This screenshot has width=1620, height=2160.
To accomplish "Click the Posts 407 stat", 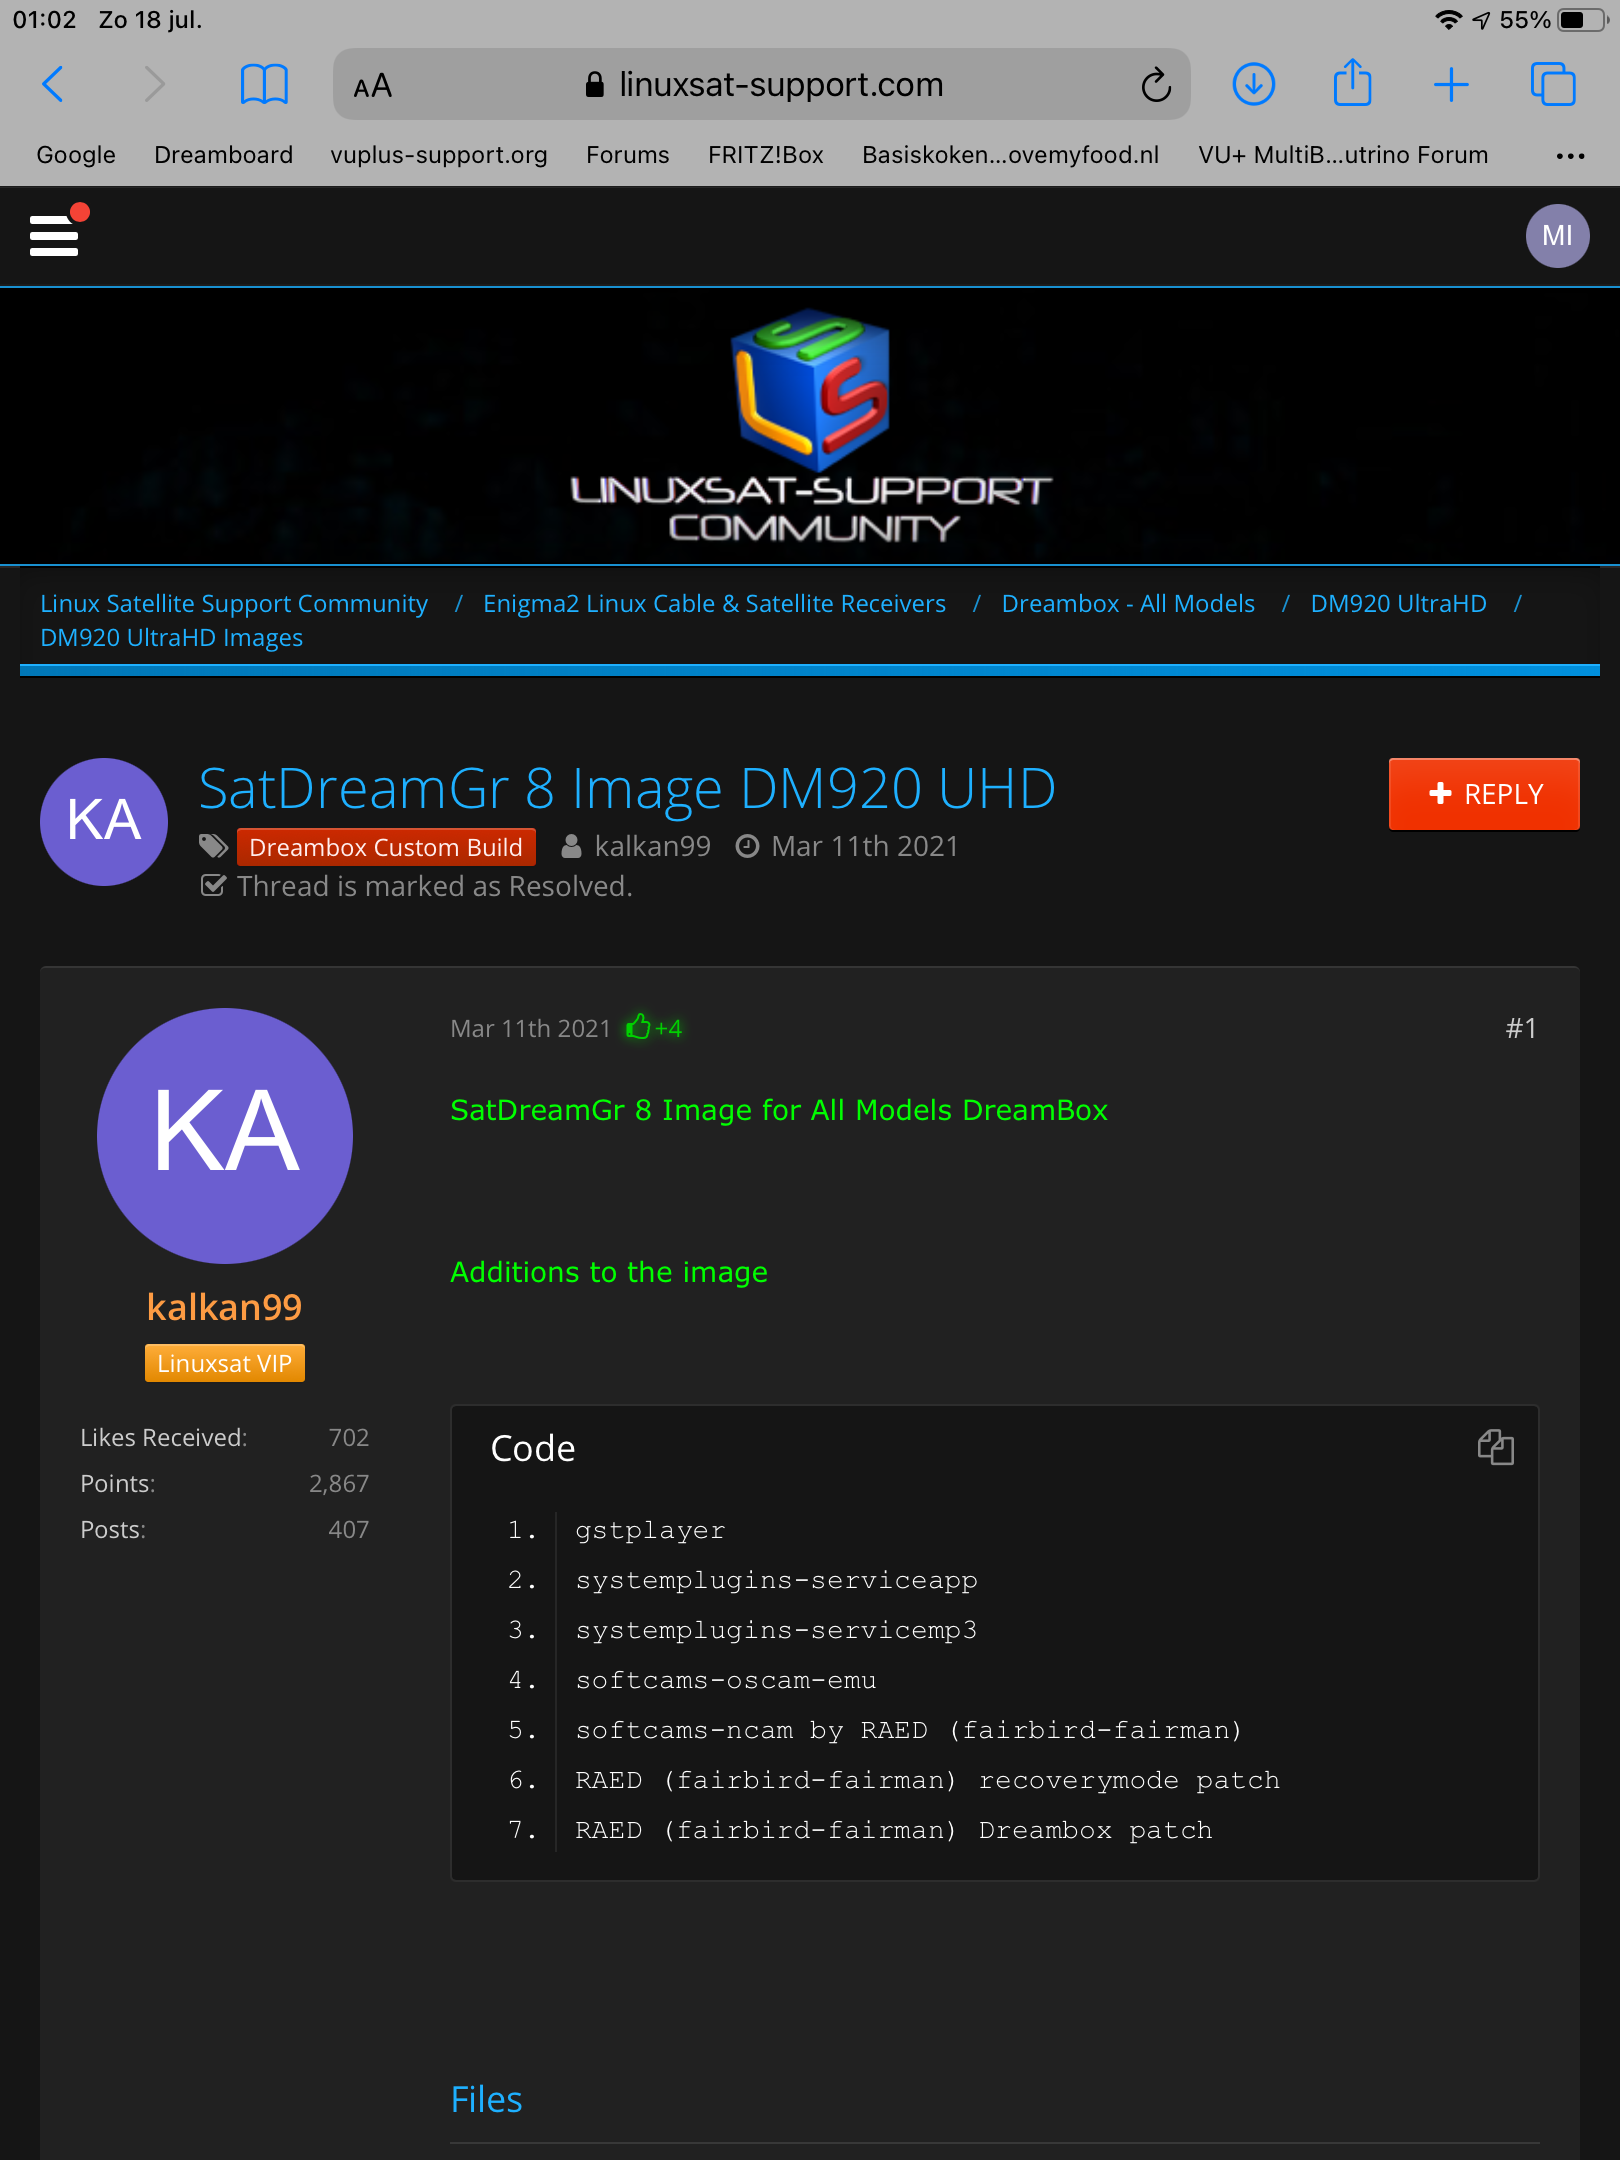I will pyautogui.click(x=224, y=1530).
